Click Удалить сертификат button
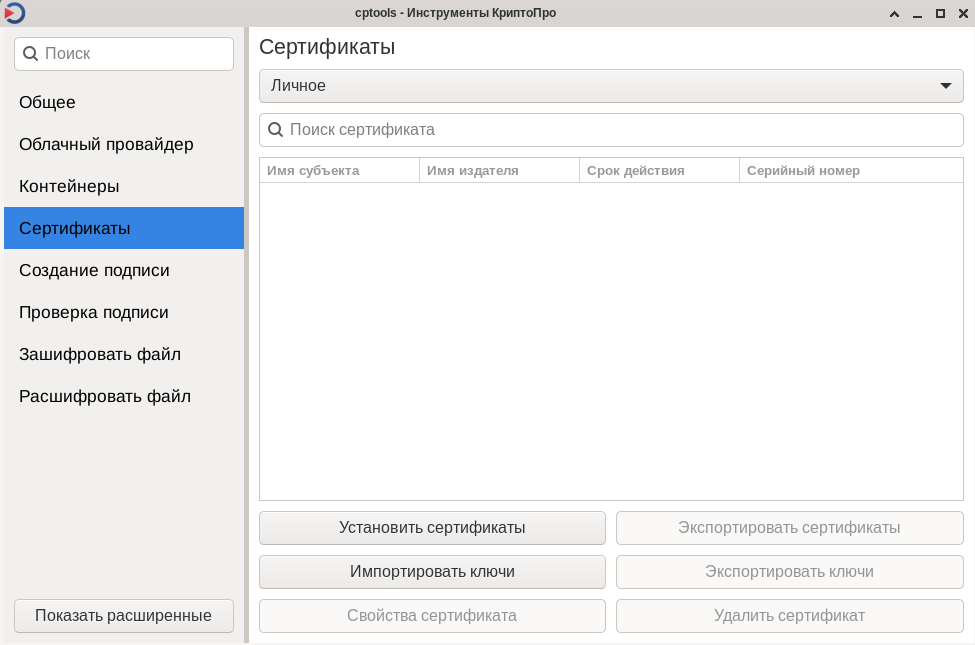Screen dimensions: 975x645 [790, 616]
